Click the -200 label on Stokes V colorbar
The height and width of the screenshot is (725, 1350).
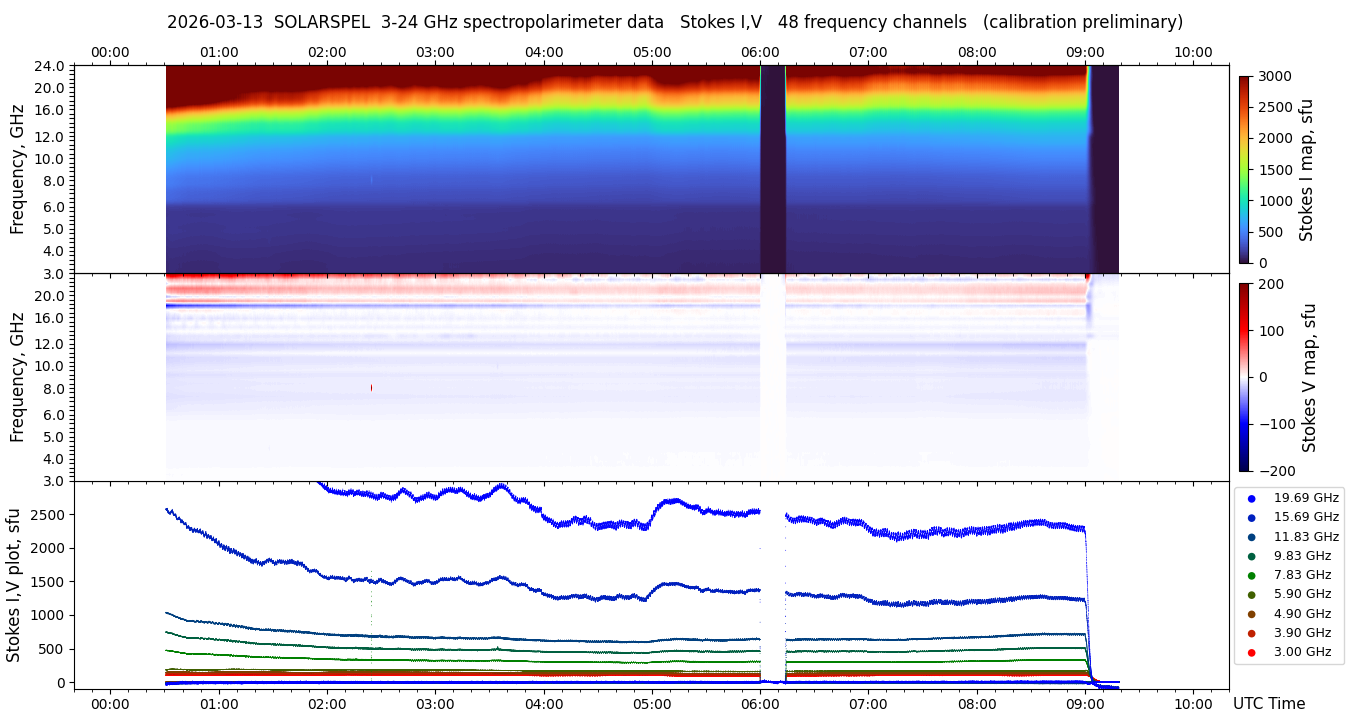pyautogui.click(x=1277, y=470)
